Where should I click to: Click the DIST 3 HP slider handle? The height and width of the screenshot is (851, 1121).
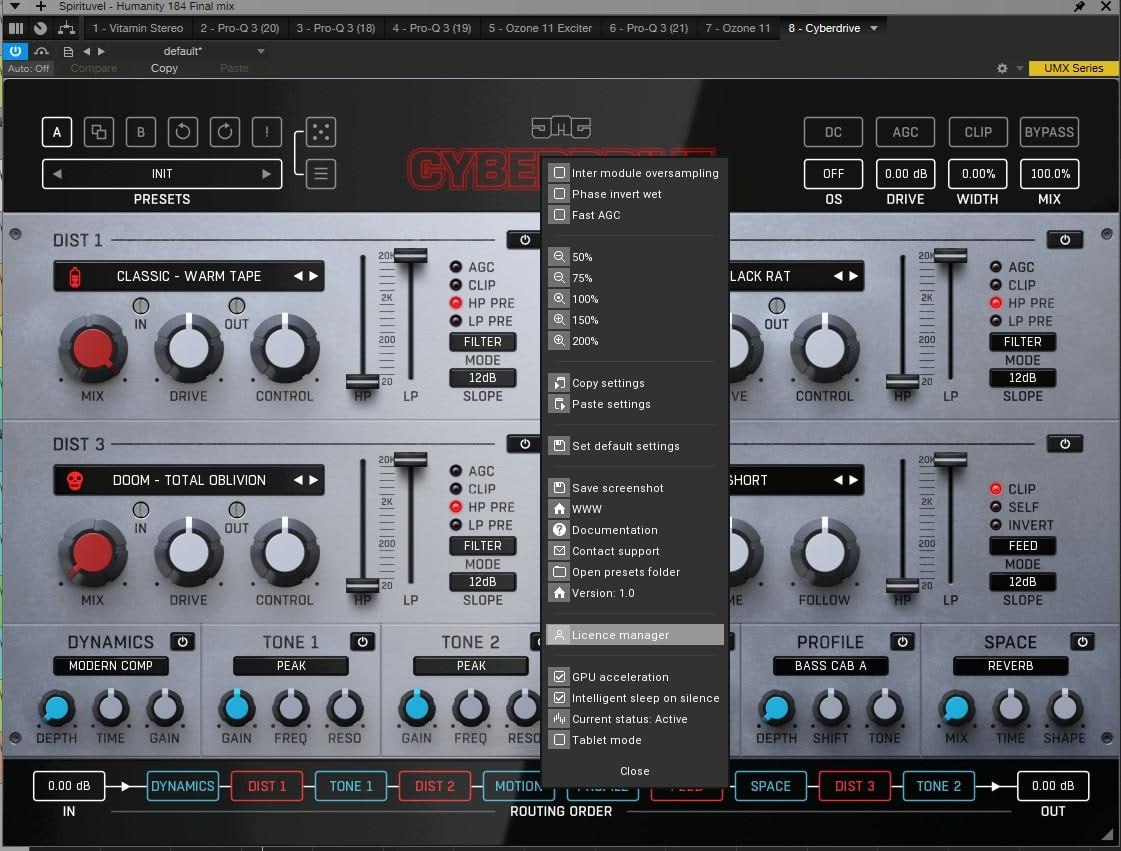(362, 586)
